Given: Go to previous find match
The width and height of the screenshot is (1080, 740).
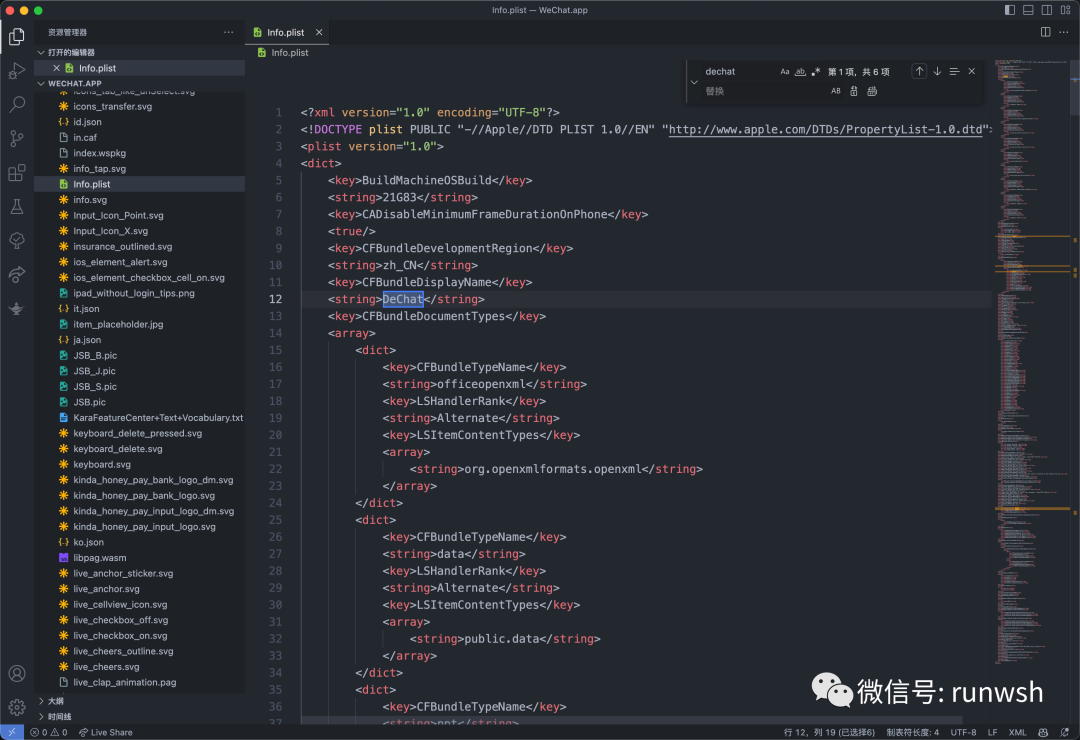Looking at the screenshot, I should pos(919,72).
